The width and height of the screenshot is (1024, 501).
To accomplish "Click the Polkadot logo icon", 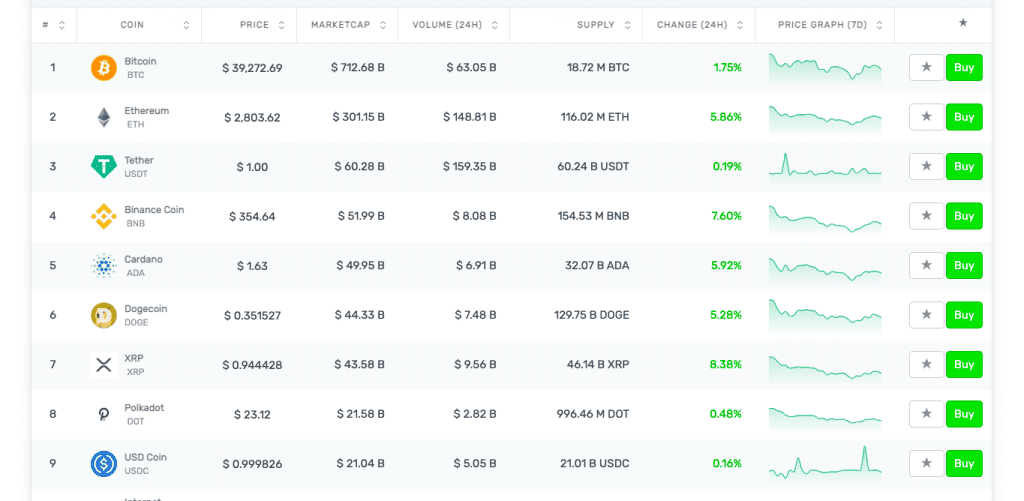I will (104, 414).
